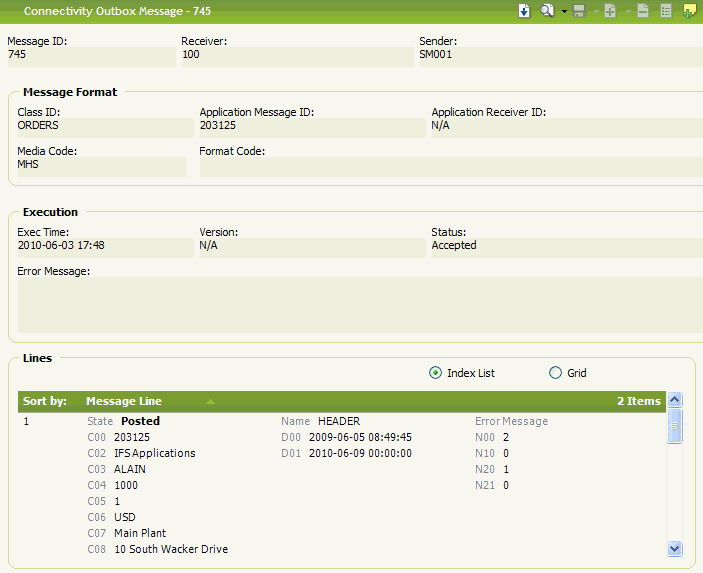Select message line 1 with Posted state
This screenshot has height=573, width=703.
pyautogui.click(x=140, y=421)
